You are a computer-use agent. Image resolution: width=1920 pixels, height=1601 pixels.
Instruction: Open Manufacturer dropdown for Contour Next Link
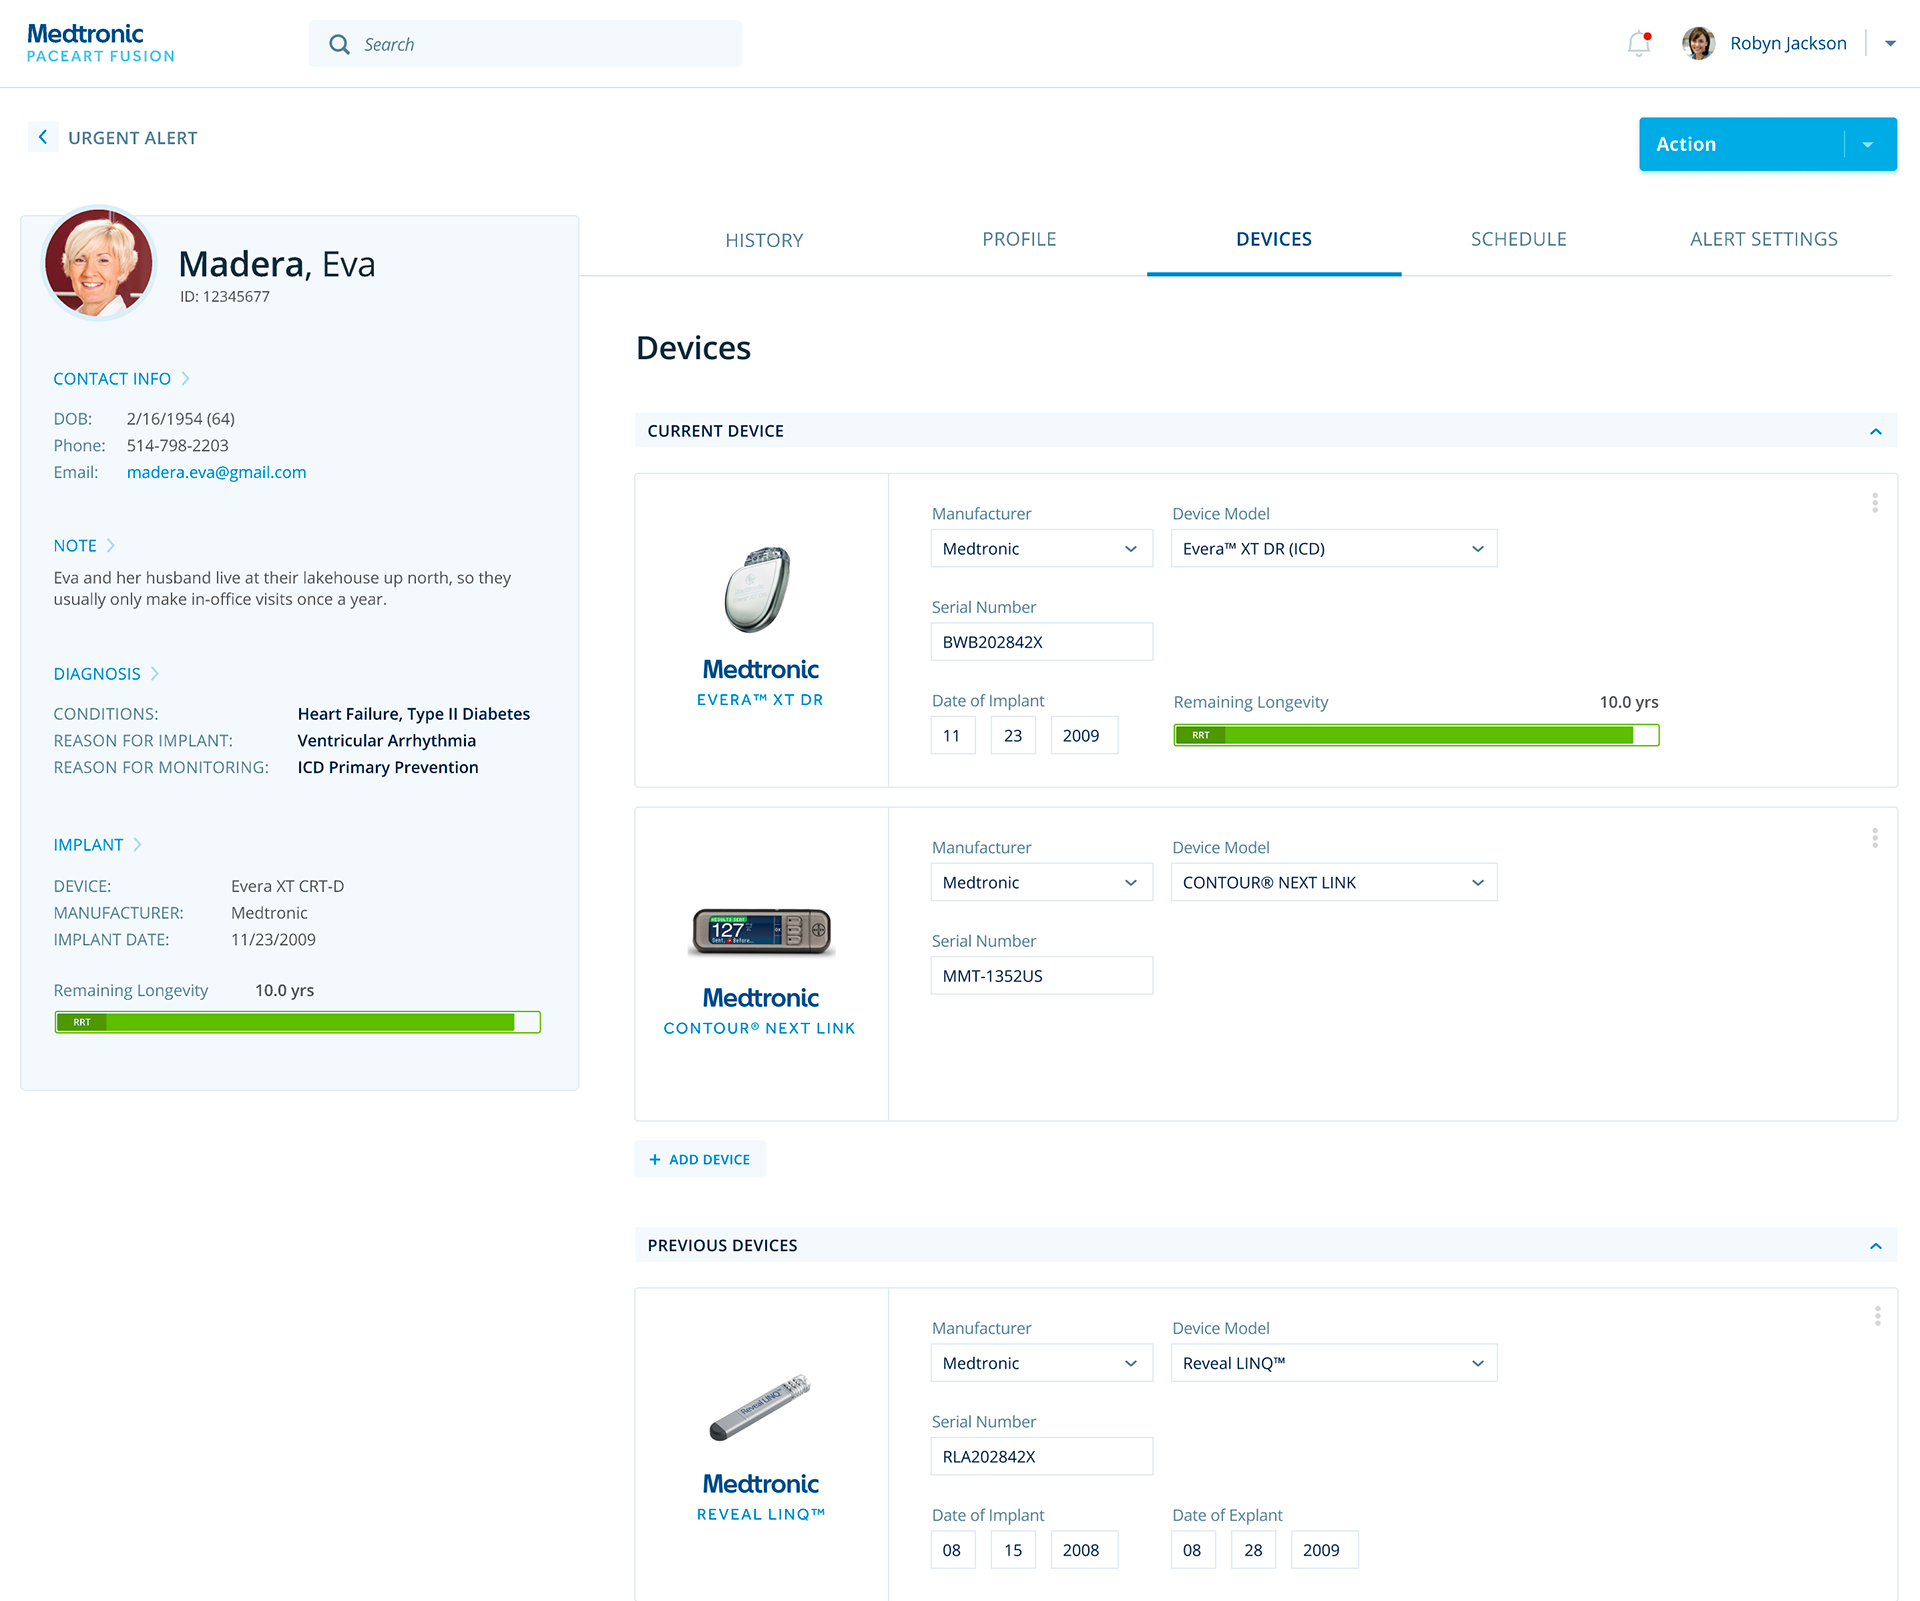1041,883
